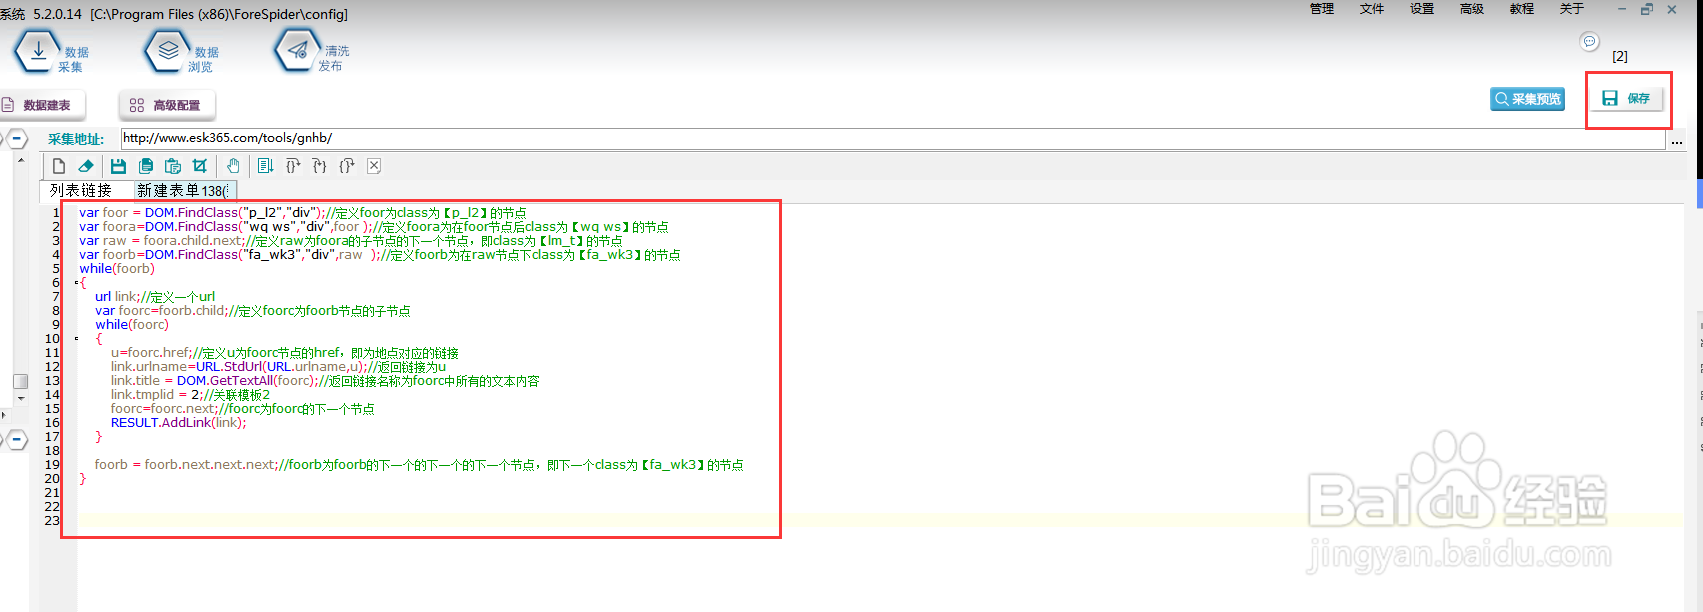Click code line 'RESULT.AddLink(link);'
This screenshot has height=612, width=1703.
tap(178, 422)
